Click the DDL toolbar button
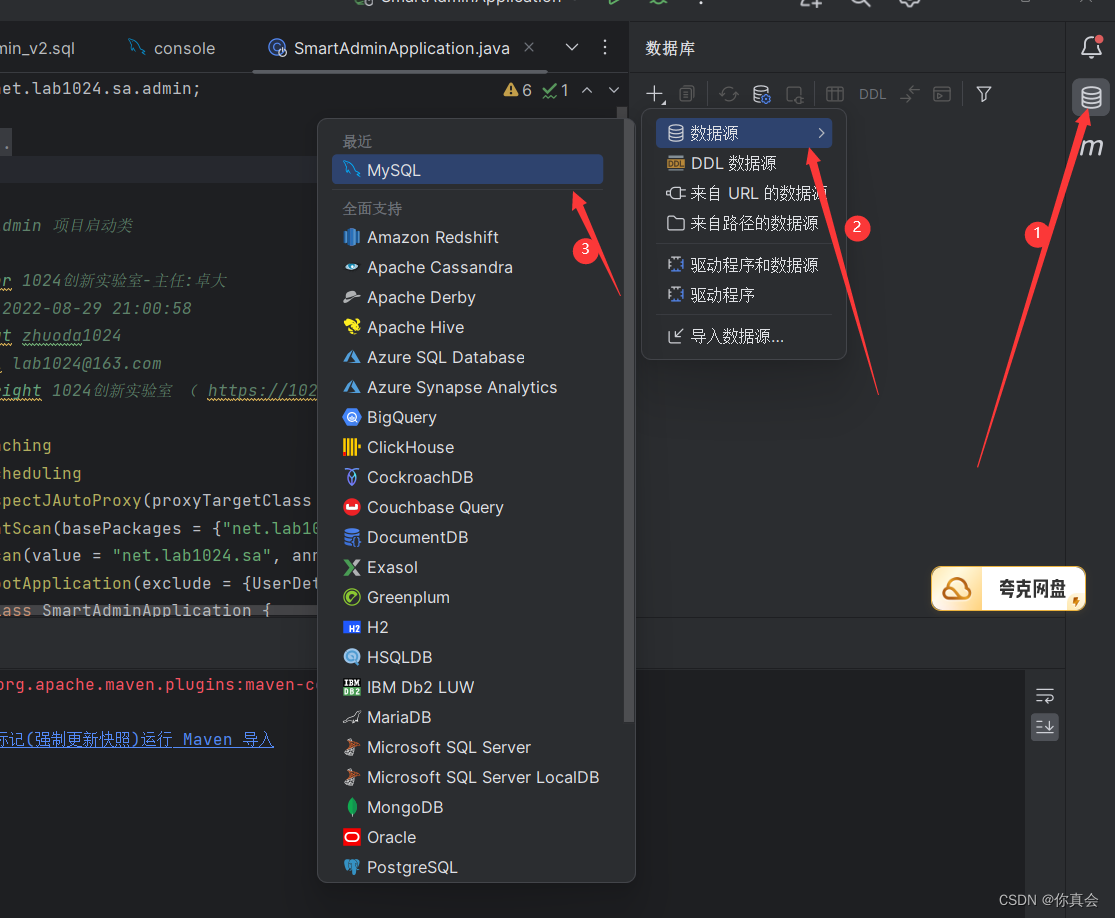Image resolution: width=1115 pixels, height=918 pixels. tap(872, 95)
